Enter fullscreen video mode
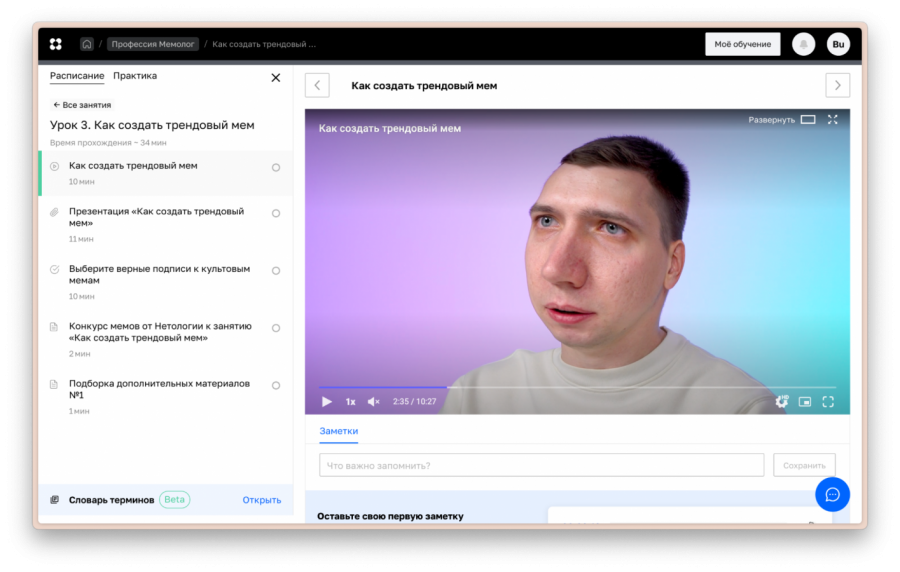The image size is (900, 572). click(828, 401)
